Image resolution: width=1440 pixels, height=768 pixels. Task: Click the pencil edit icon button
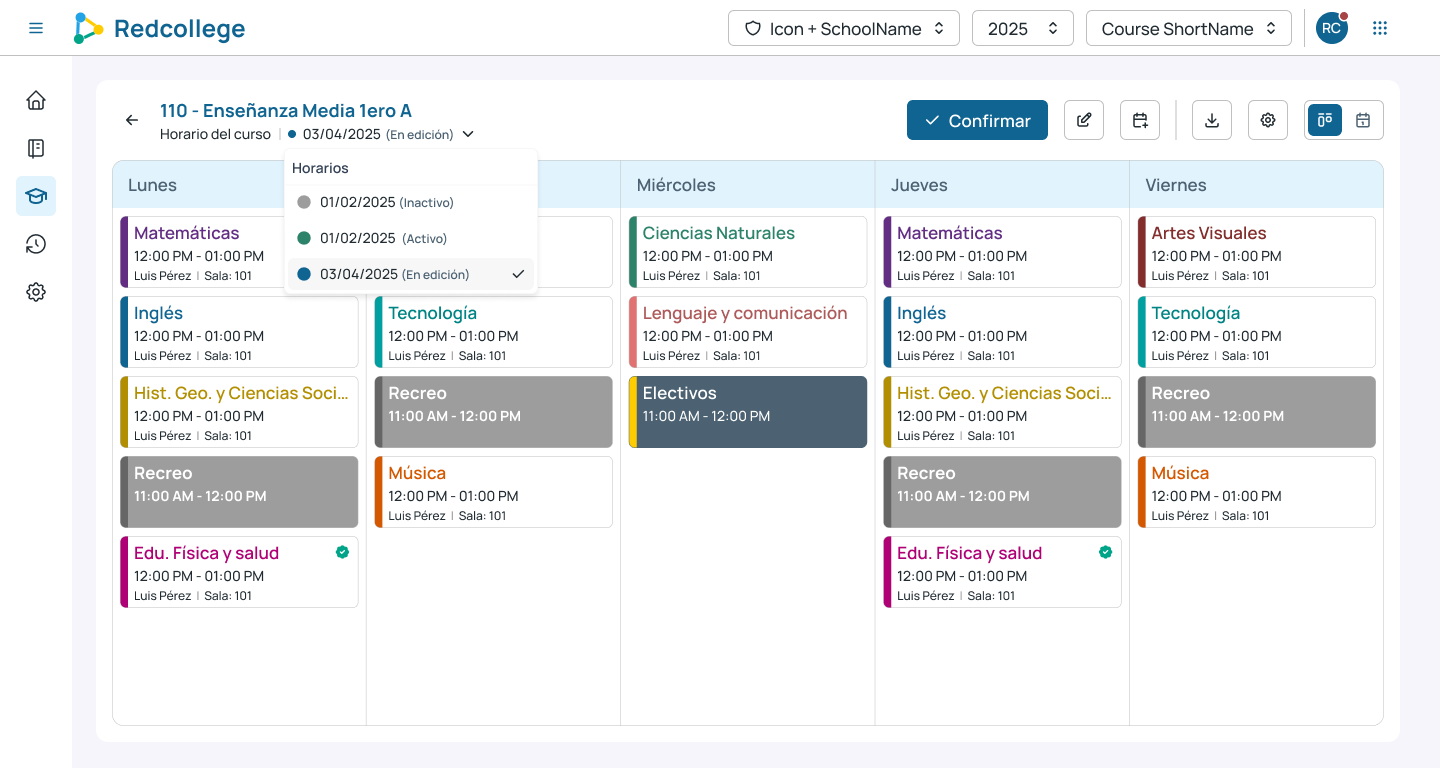[x=1084, y=120]
